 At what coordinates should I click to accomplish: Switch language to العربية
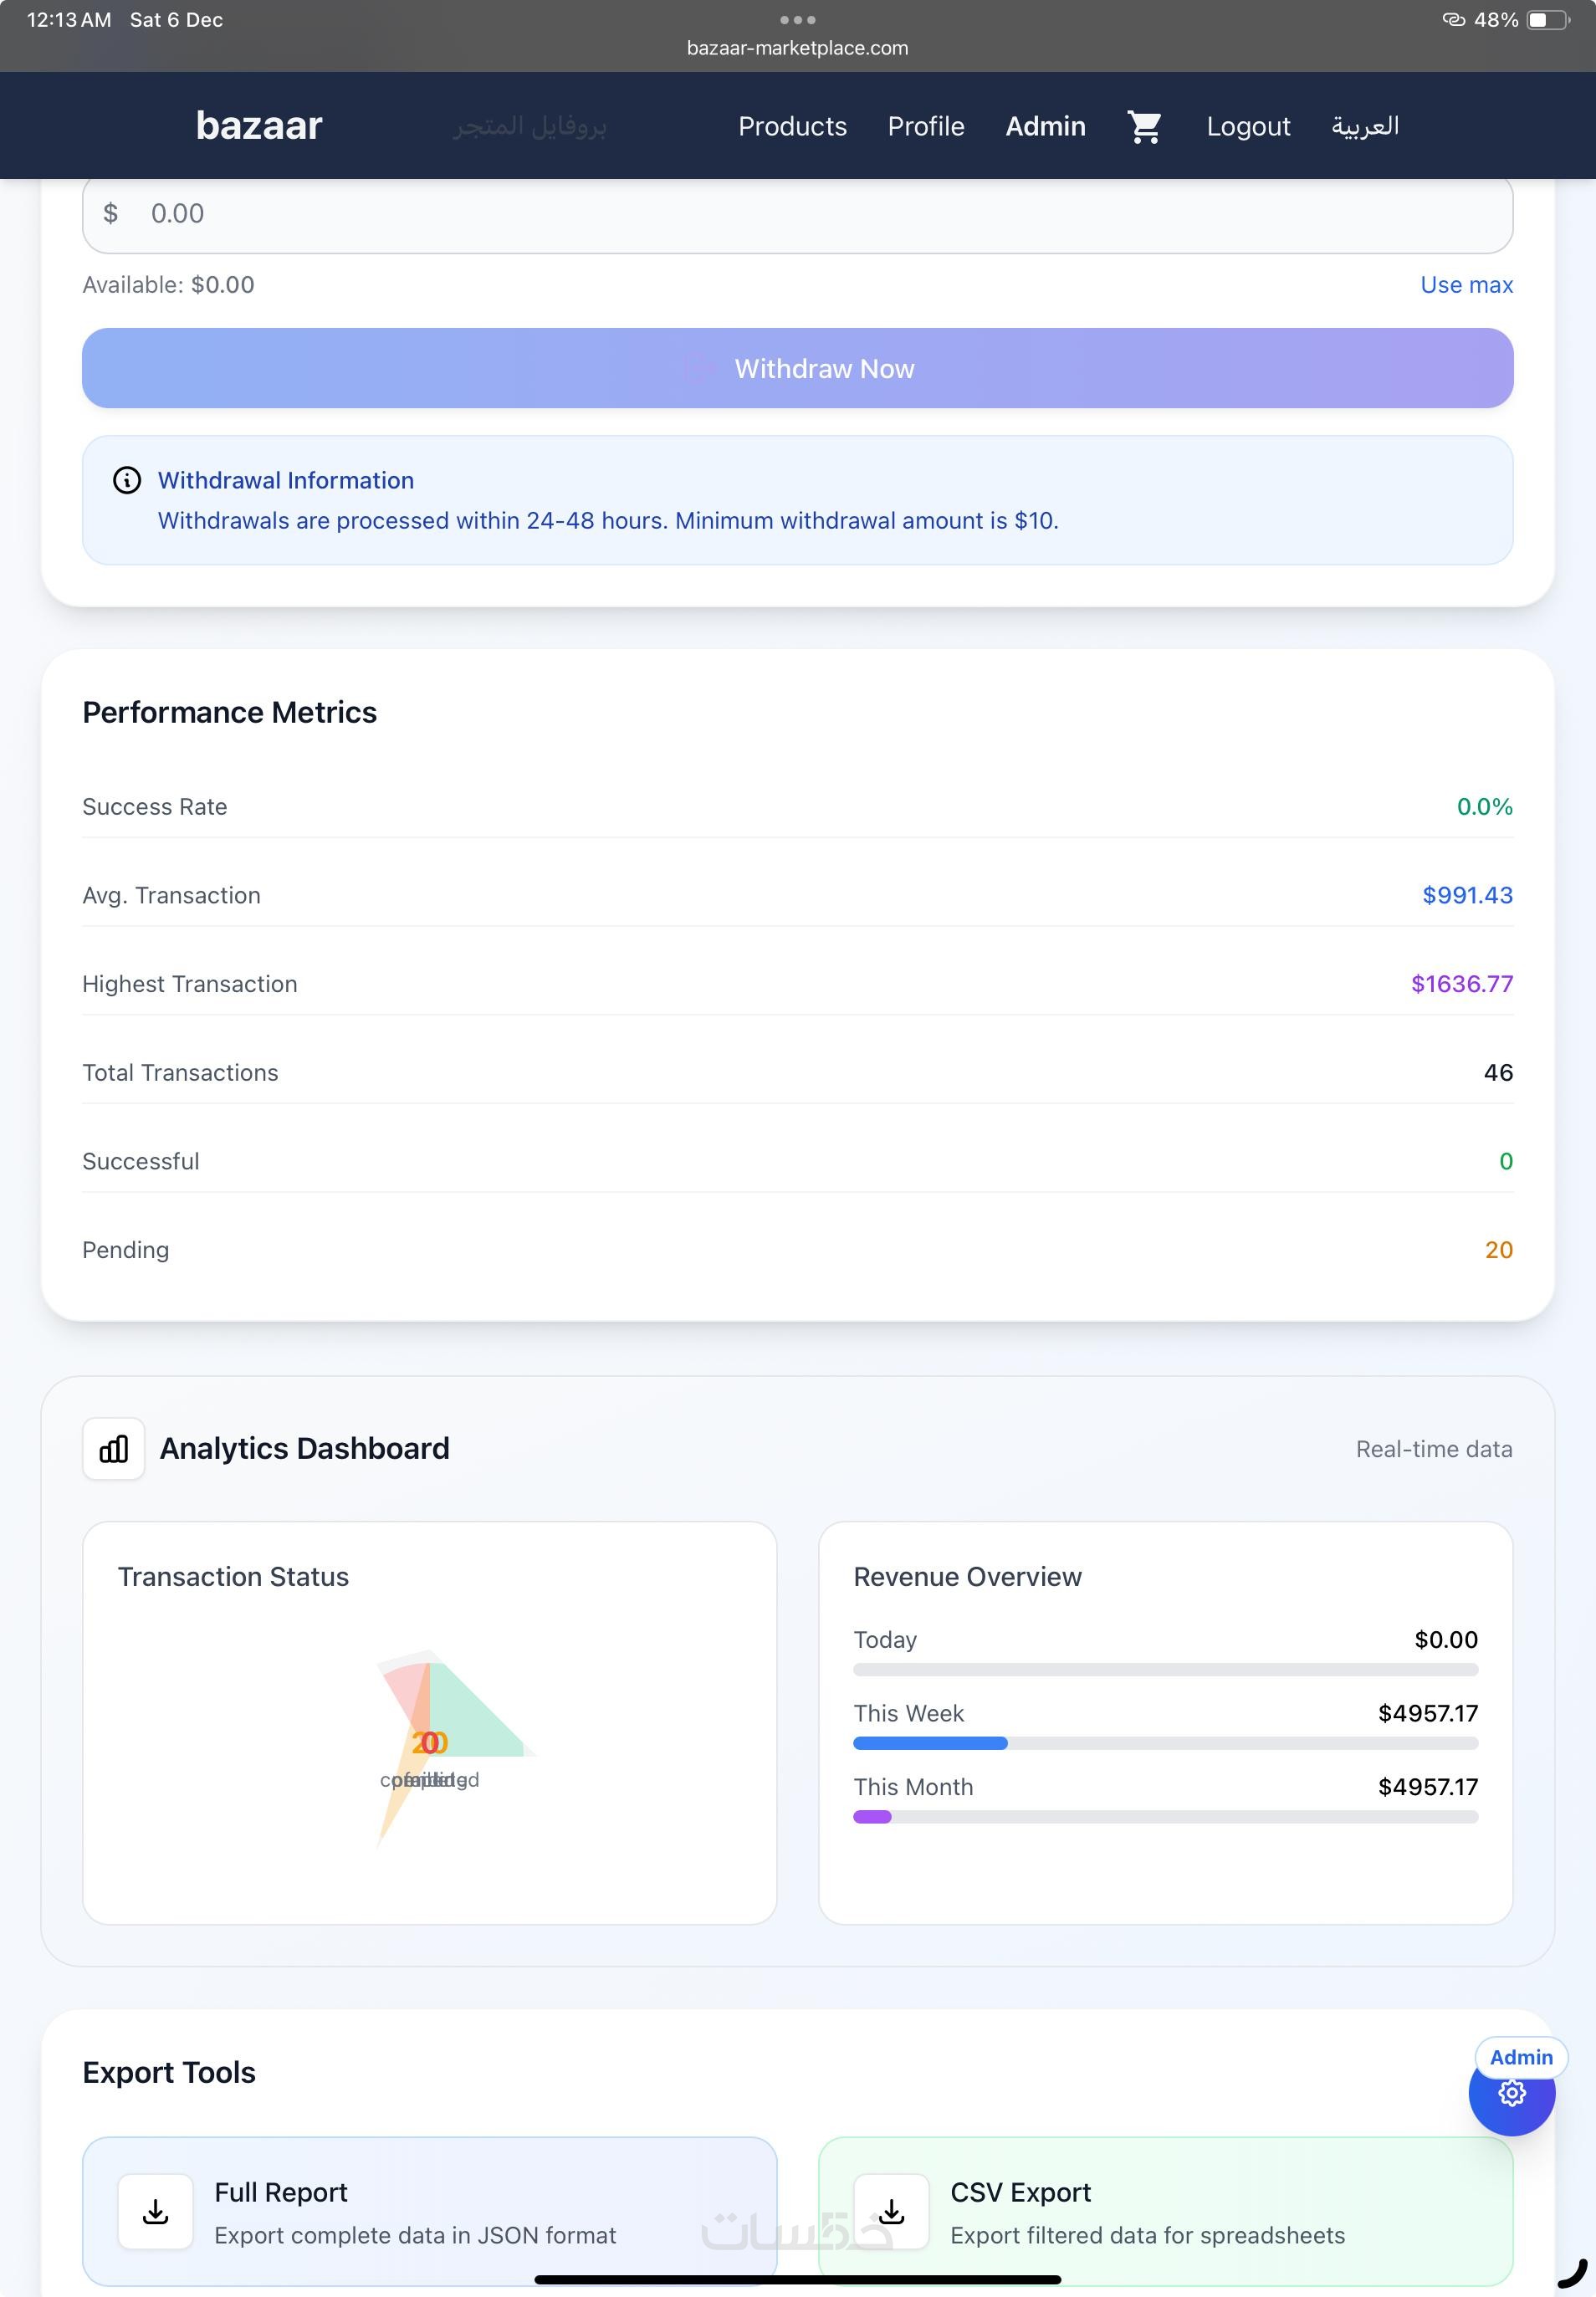(x=1364, y=127)
